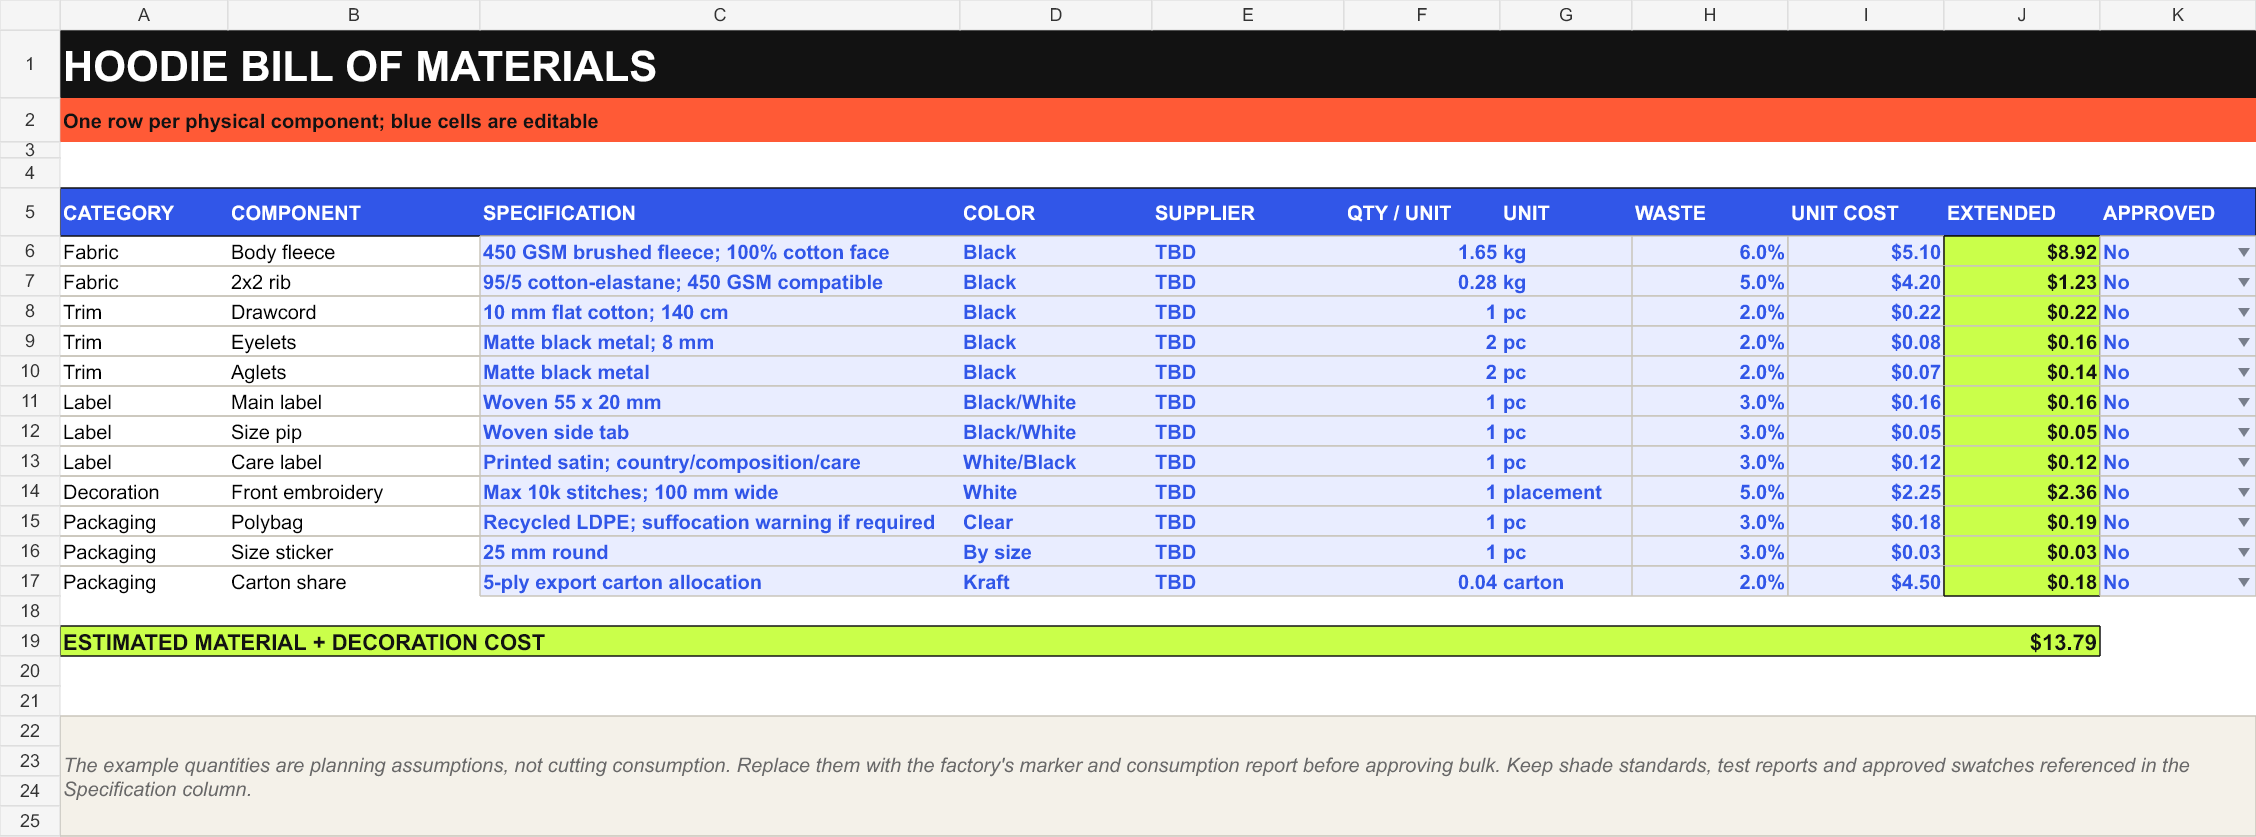Screen dimensions: 2256x837
Task: Click 'ESTIMATED MATERIAL + DECORATION COST' label
Action: click(304, 642)
